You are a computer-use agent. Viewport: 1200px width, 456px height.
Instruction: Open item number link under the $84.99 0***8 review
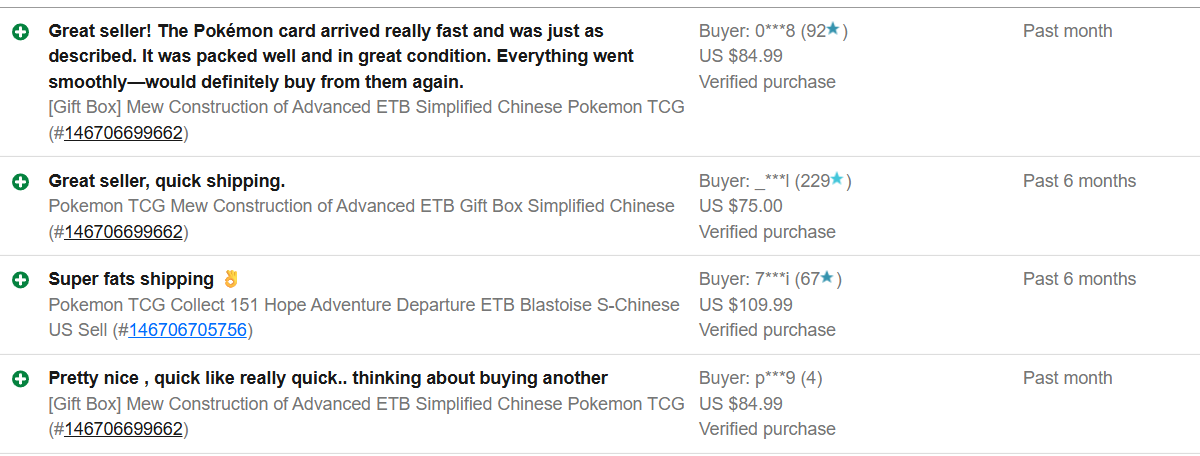123,133
